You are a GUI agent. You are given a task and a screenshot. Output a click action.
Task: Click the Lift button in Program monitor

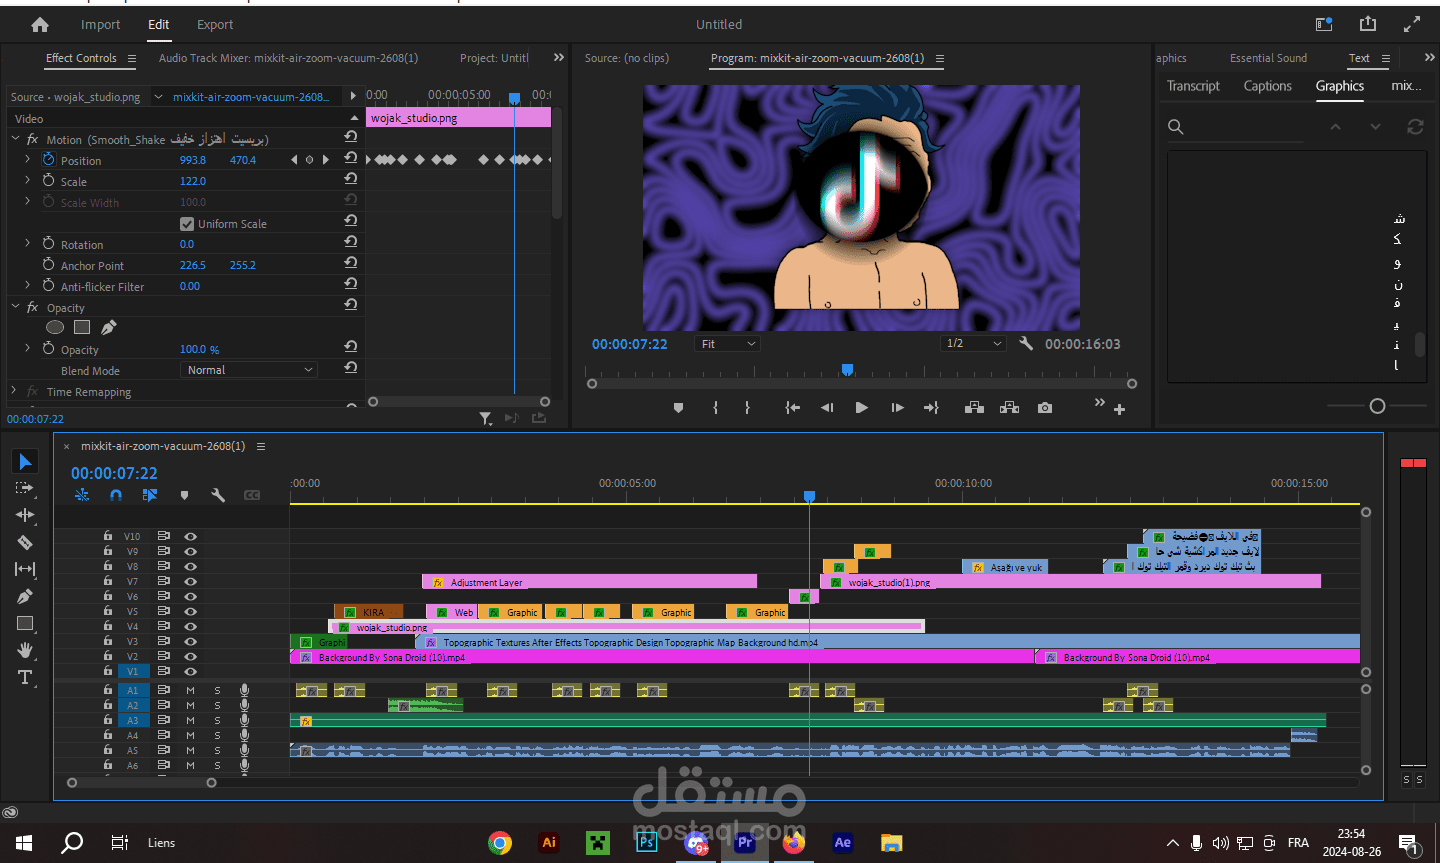tap(974, 408)
